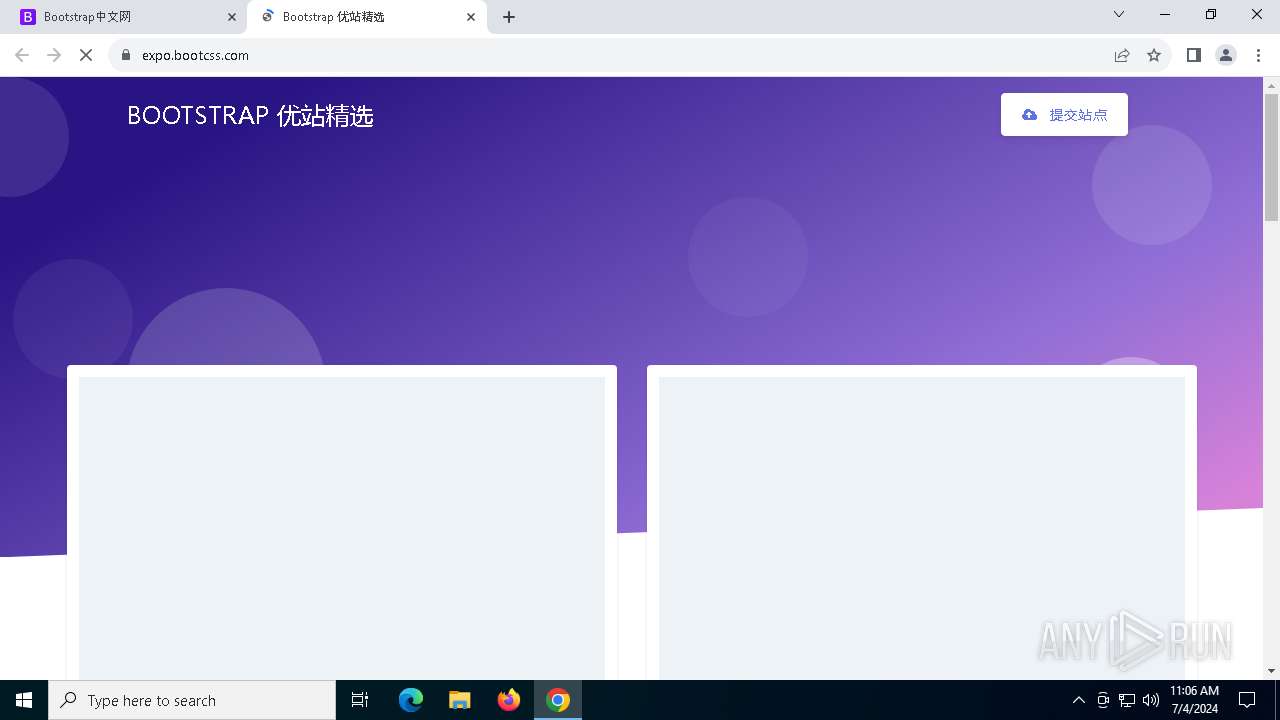The width and height of the screenshot is (1280, 720).
Task: Click the second site preview card
Action: pyautogui.click(x=922, y=523)
